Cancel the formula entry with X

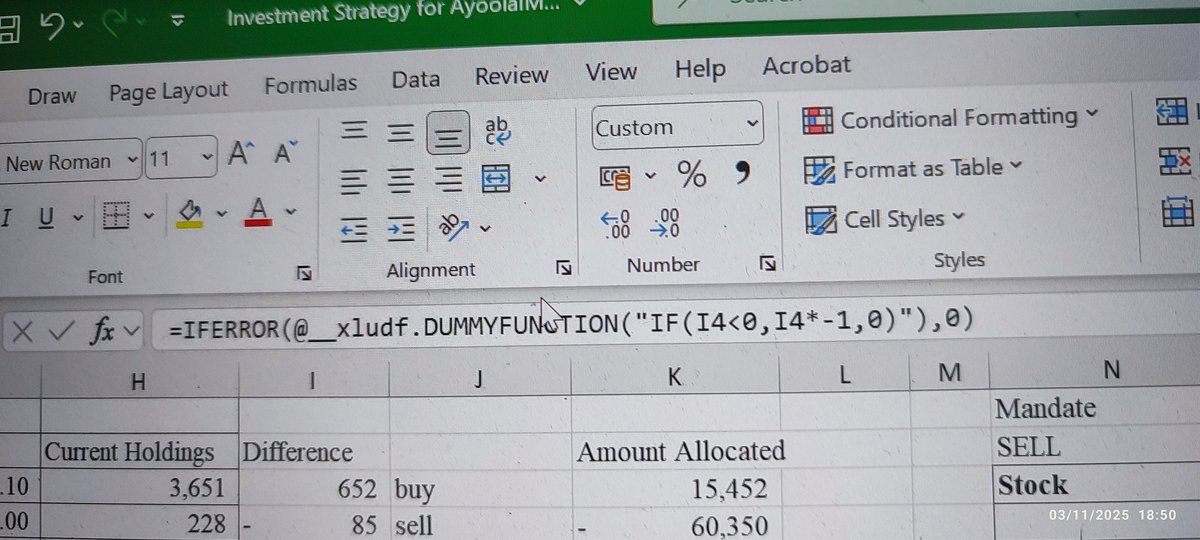pos(24,333)
